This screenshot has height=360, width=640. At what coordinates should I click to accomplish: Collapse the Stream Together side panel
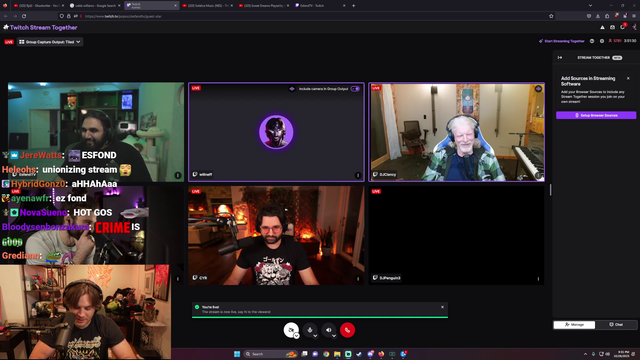pos(560,58)
